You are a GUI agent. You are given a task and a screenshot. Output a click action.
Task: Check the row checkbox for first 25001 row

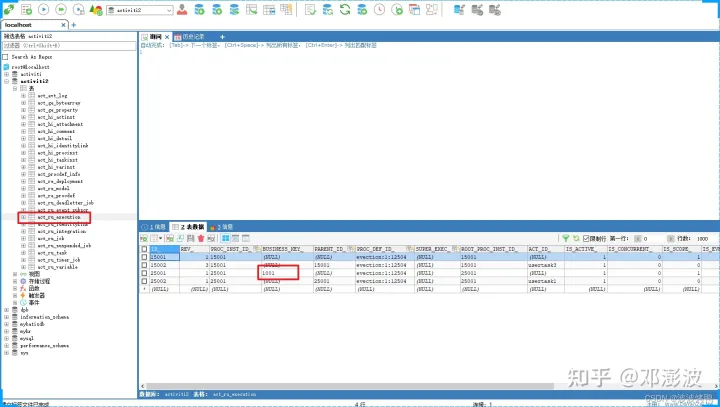click(144, 271)
